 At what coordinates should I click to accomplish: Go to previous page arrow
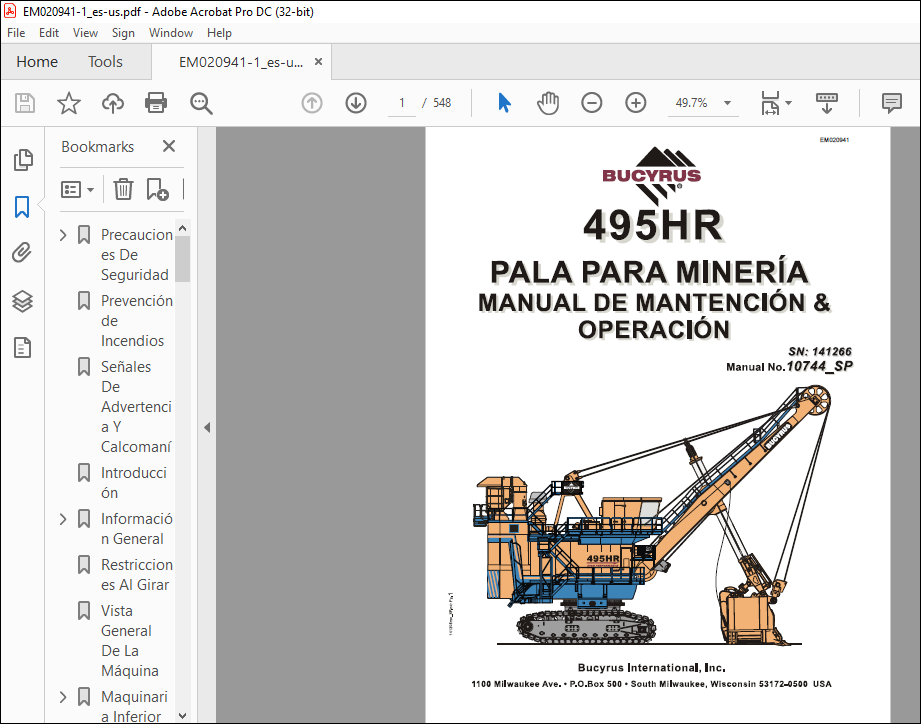tap(312, 103)
